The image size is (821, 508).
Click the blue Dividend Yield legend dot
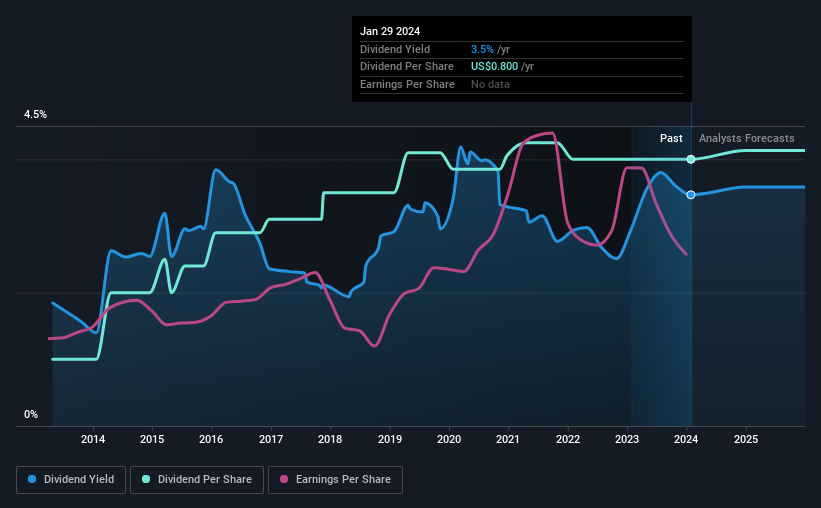tap(32, 479)
